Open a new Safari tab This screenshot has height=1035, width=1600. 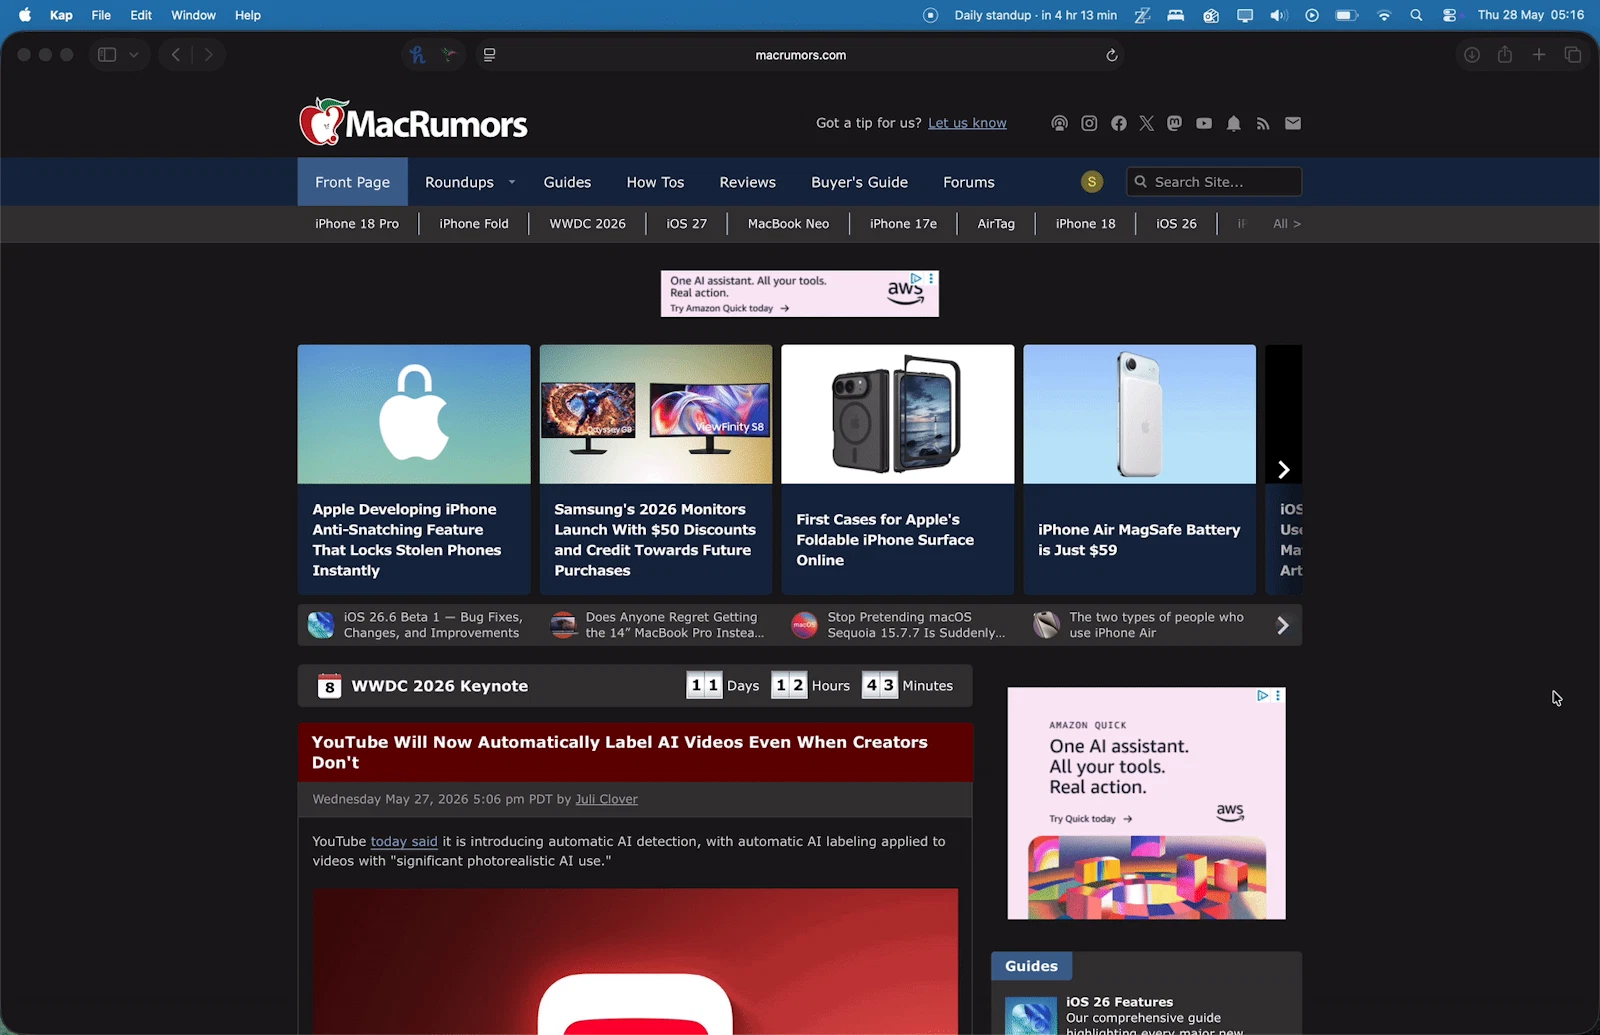click(1539, 55)
